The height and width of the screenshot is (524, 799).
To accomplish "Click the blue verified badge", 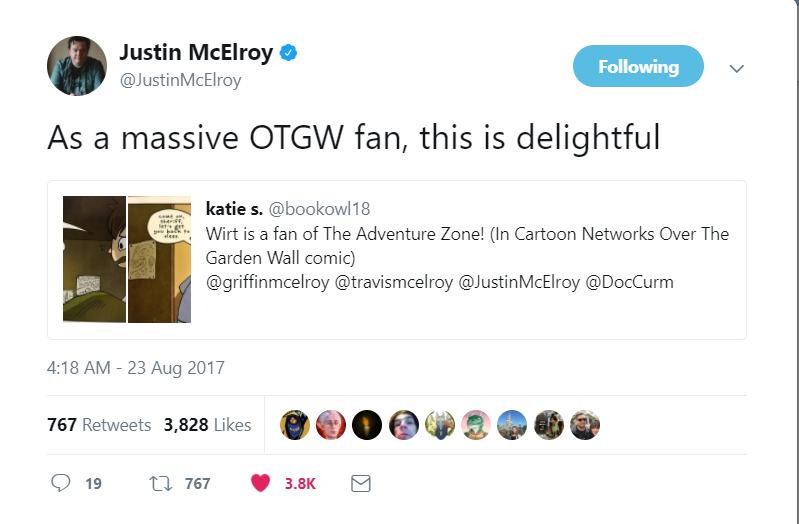I will 289,53.
